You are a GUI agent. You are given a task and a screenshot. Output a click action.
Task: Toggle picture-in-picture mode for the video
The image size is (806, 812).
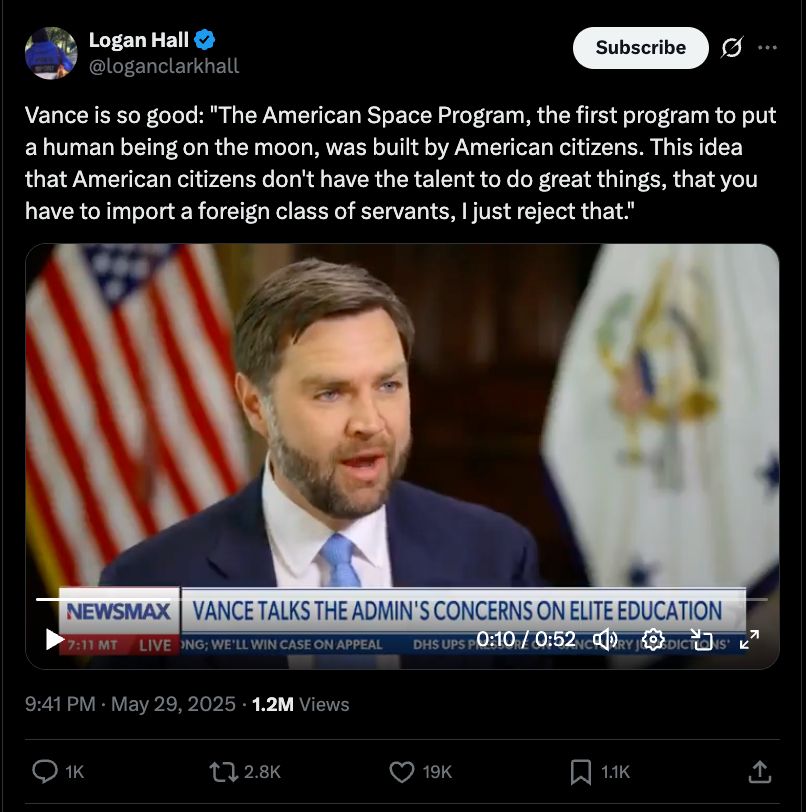[701, 639]
